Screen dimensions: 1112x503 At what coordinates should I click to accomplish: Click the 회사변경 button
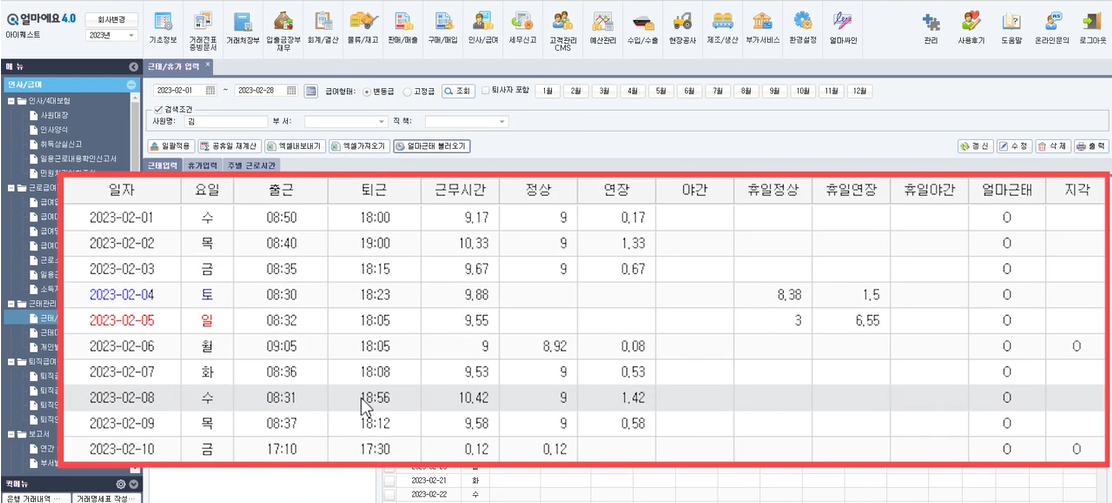click(x=111, y=19)
